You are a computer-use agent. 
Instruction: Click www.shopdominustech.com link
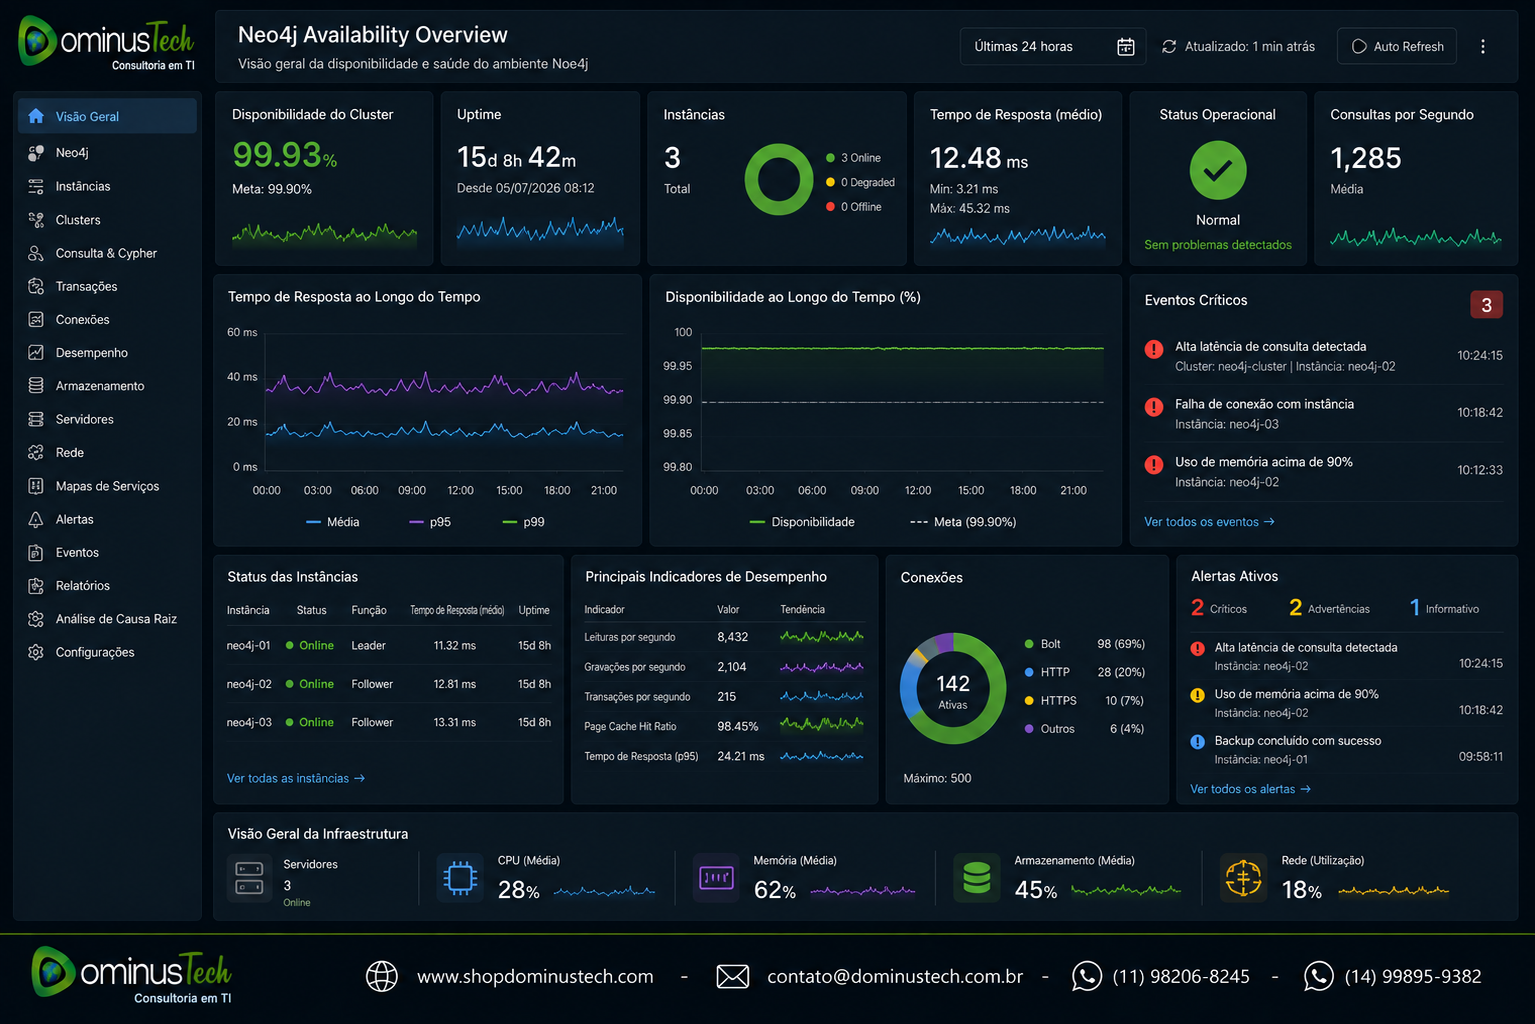[535, 977]
